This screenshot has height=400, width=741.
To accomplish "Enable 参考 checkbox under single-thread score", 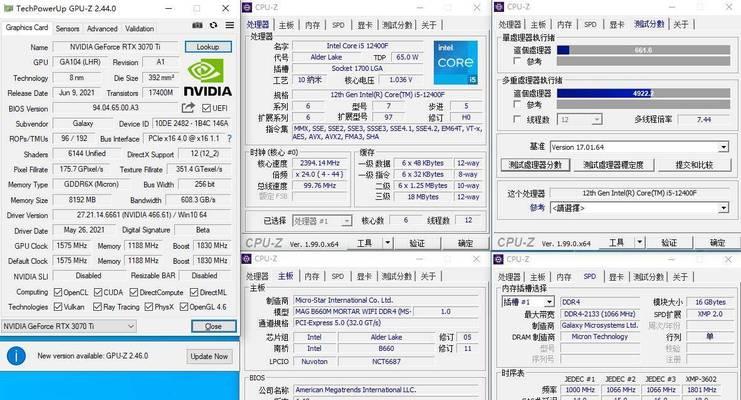I will [517, 61].
